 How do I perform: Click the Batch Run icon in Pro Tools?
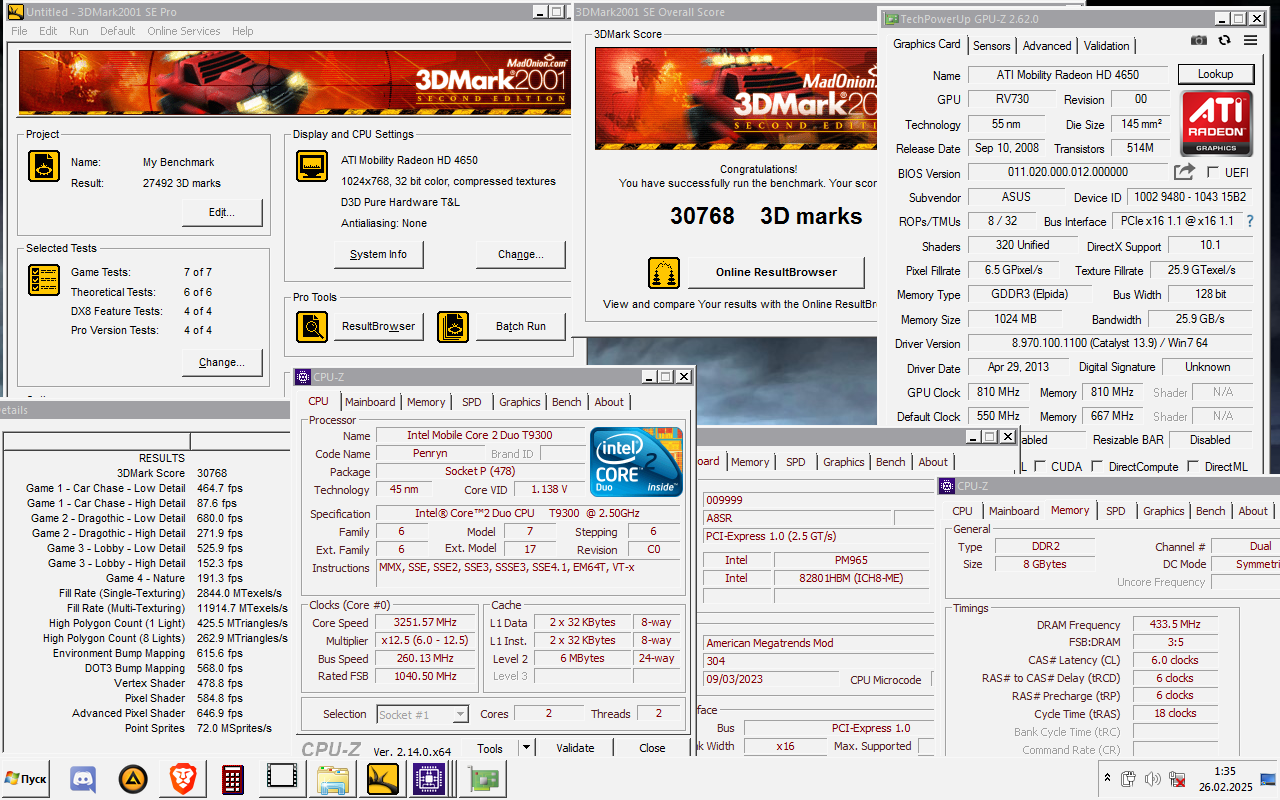pyautogui.click(x=453, y=327)
